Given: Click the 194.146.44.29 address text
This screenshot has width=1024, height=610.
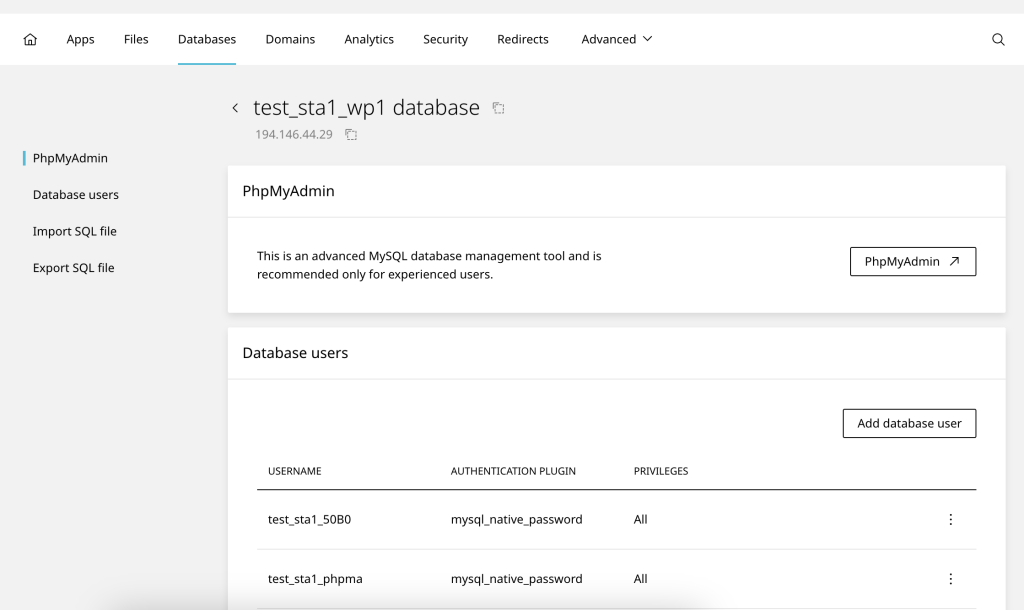Looking at the screenshot, I should tap(294, 135).
